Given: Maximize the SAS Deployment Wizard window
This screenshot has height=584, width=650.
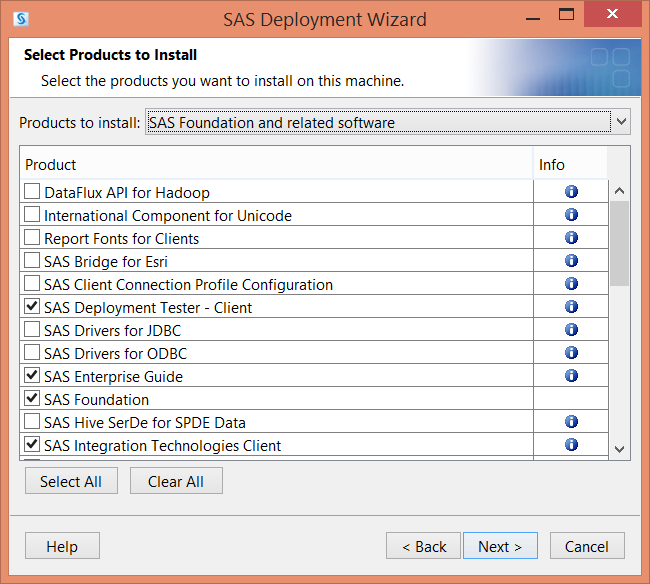Looking at the screenshot, I should (x=566, y=15).
